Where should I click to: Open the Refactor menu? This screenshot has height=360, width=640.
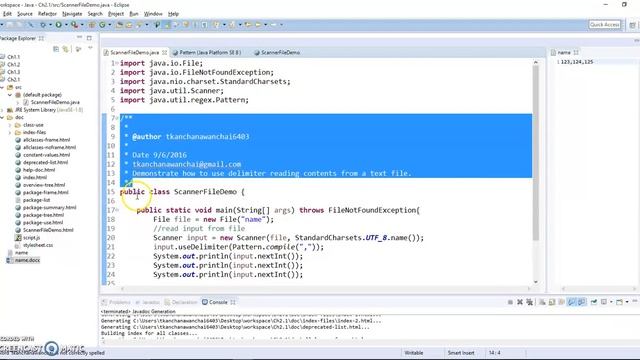click(47, 14)
